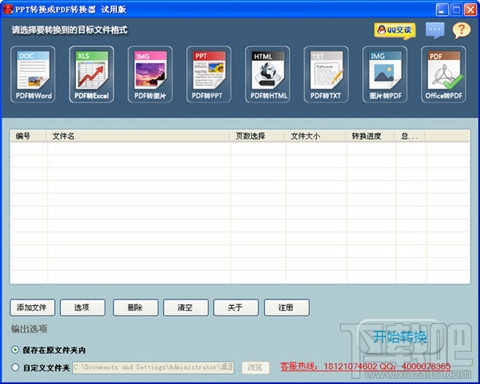Close the converter window
Screen dimensions: 480x384
click(x=470, y=10)
